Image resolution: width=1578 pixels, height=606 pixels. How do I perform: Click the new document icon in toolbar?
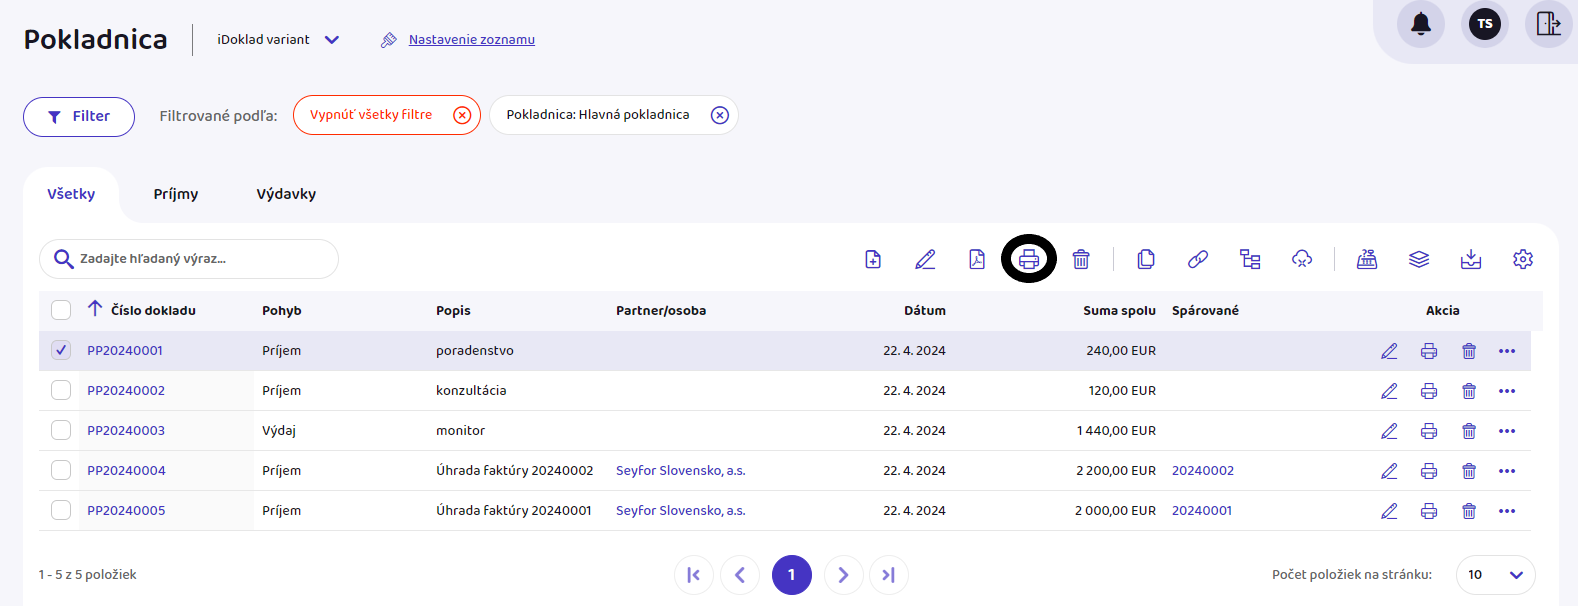[x=873, y=260]
